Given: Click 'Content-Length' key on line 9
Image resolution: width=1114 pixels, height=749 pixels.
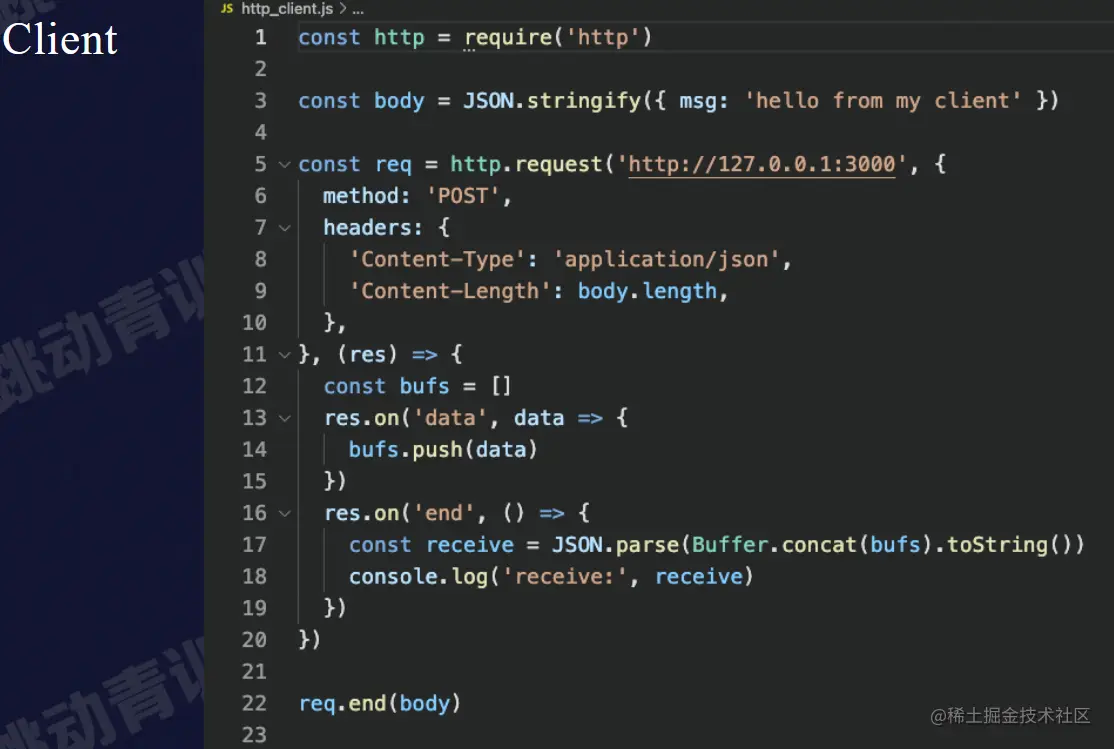Looking at the screenshot, I should (x=450, y=291).
